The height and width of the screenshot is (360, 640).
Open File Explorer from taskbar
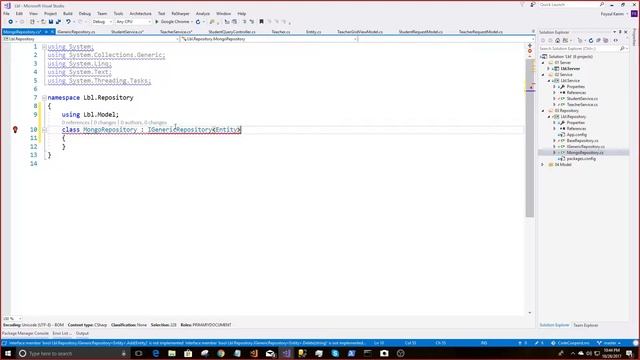(172, 353)
